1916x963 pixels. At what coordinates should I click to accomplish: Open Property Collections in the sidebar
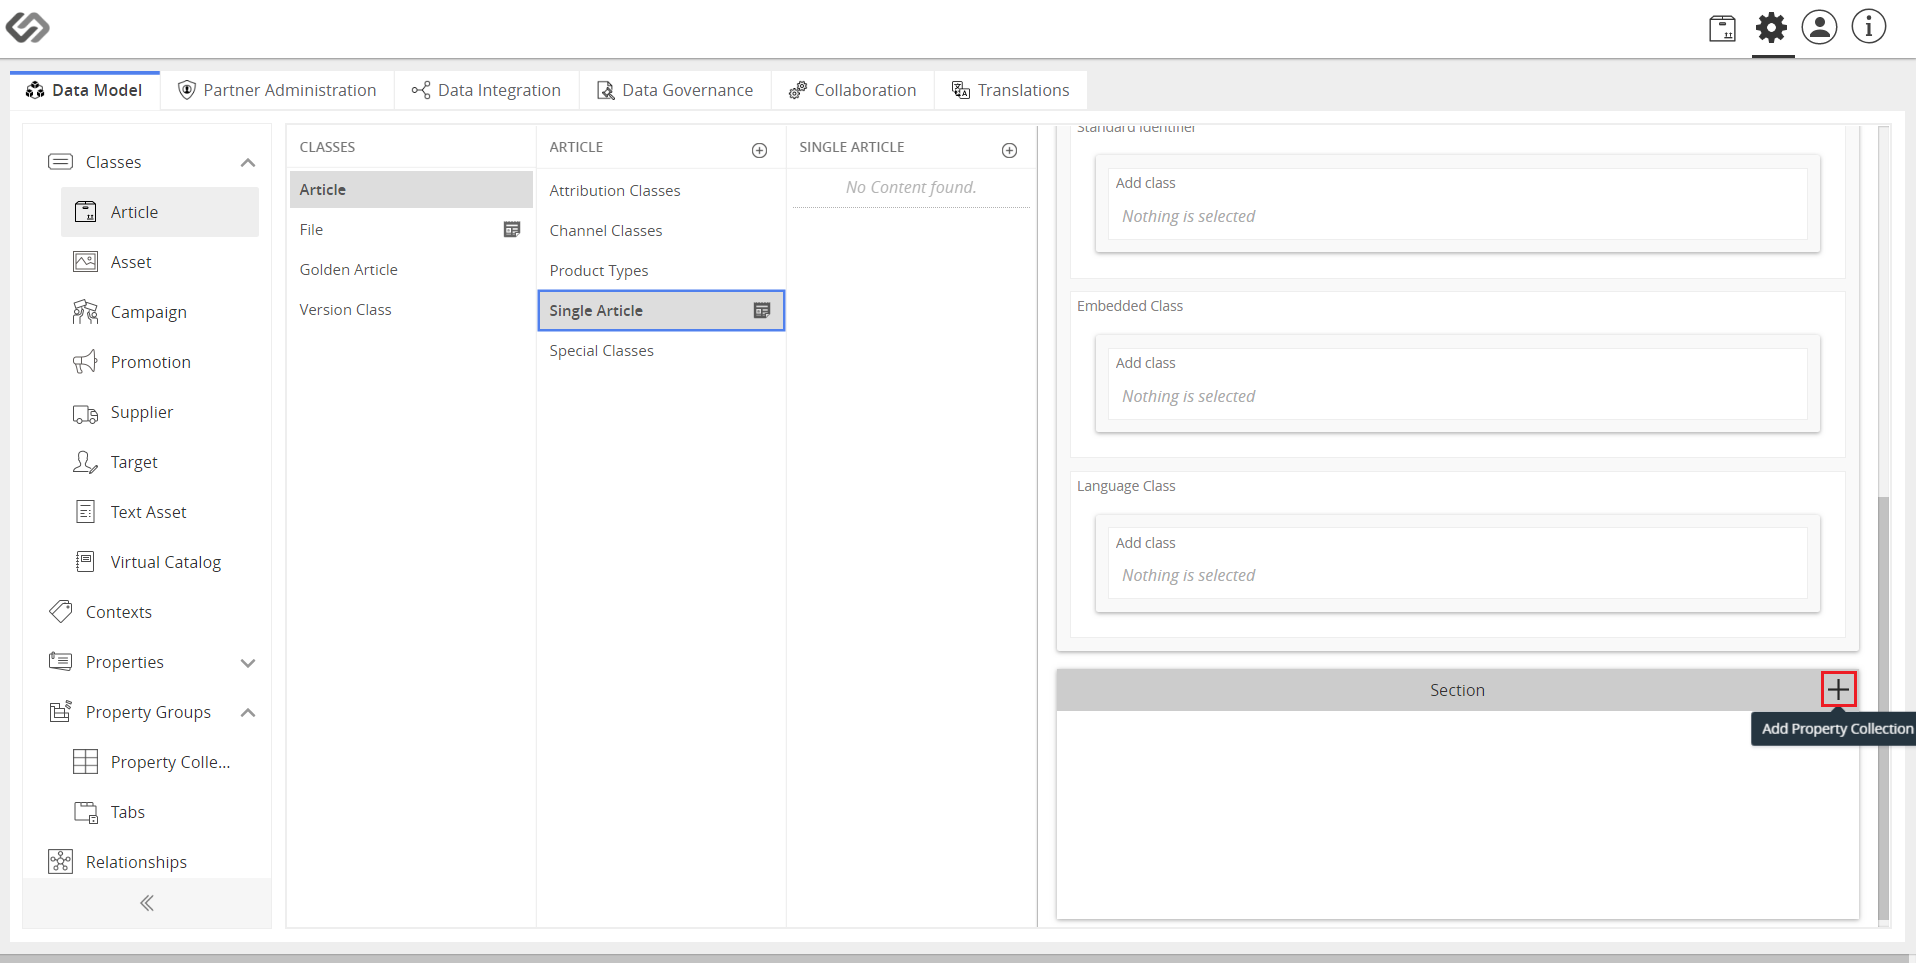tap(160, 762)
